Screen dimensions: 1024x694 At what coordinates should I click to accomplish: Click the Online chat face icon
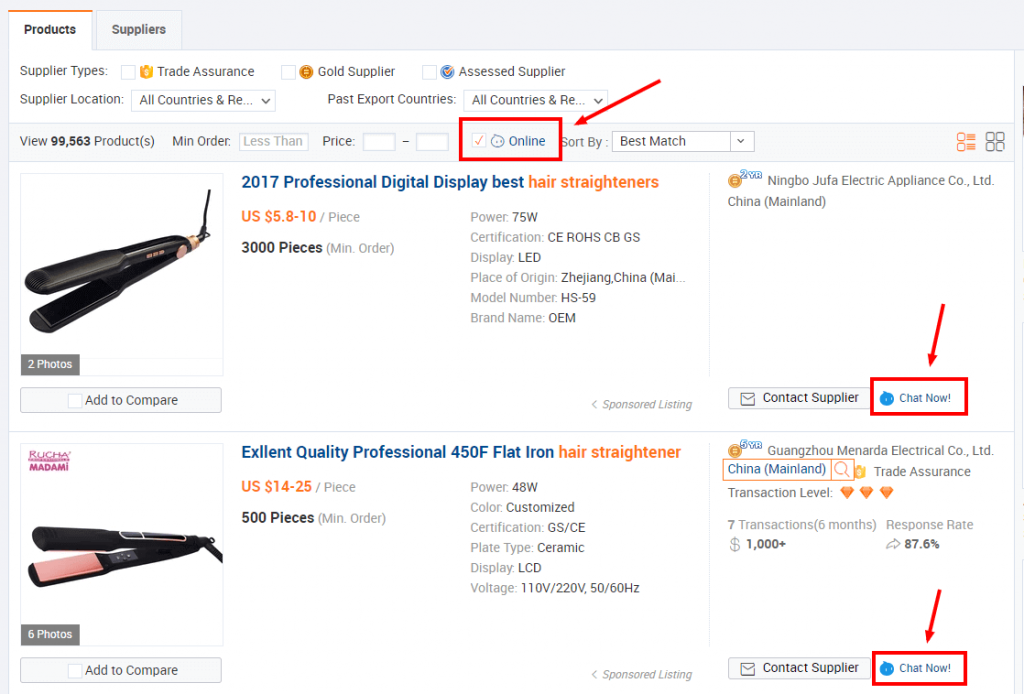tap(498, 141)
